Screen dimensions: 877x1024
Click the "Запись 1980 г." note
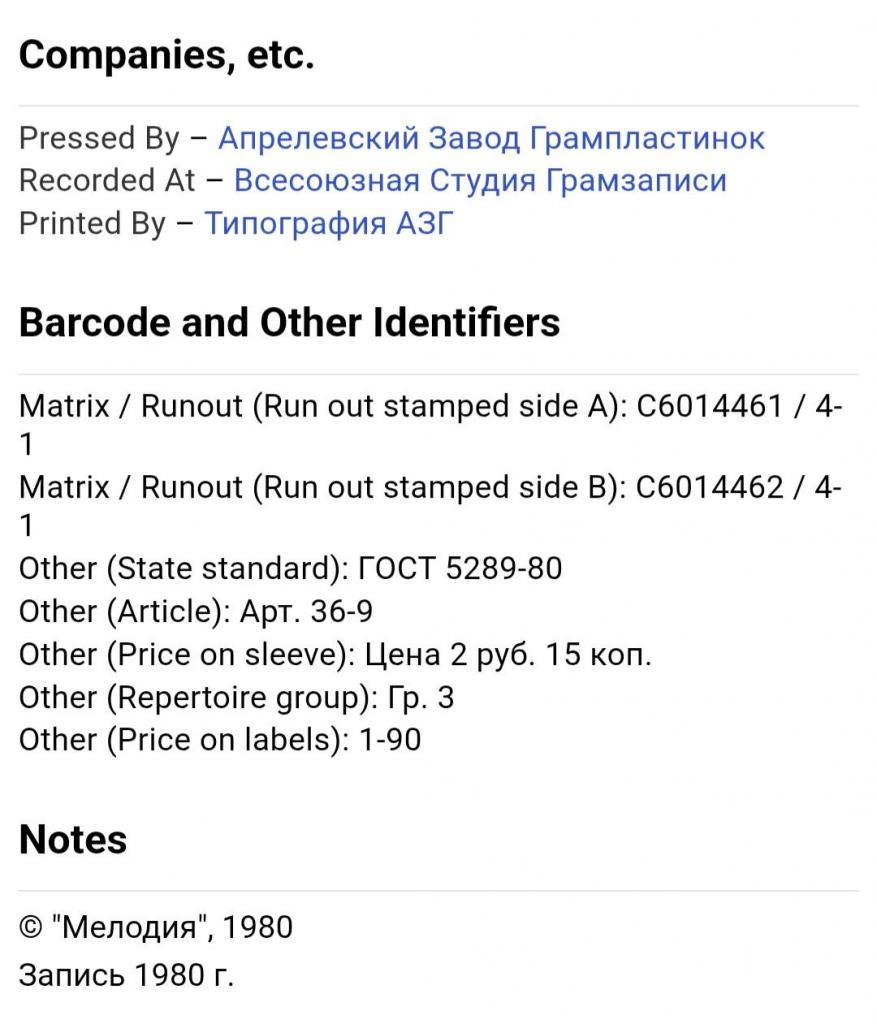click(x=126, y=975)
